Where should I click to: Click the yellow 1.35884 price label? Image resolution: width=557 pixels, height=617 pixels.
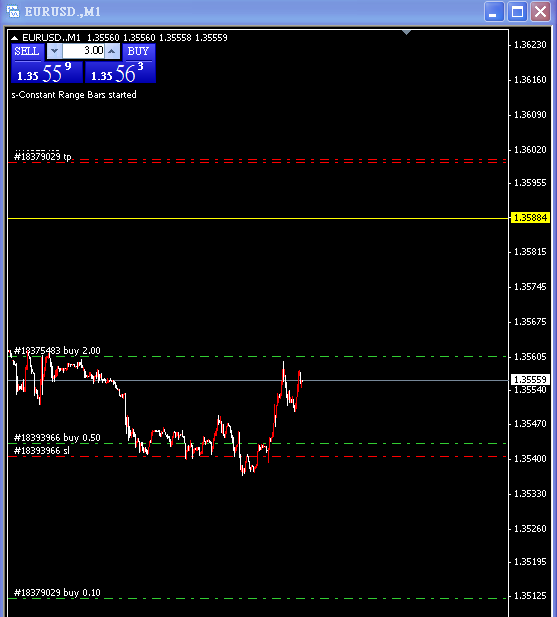pyautogui.click(x=530, y=218)
